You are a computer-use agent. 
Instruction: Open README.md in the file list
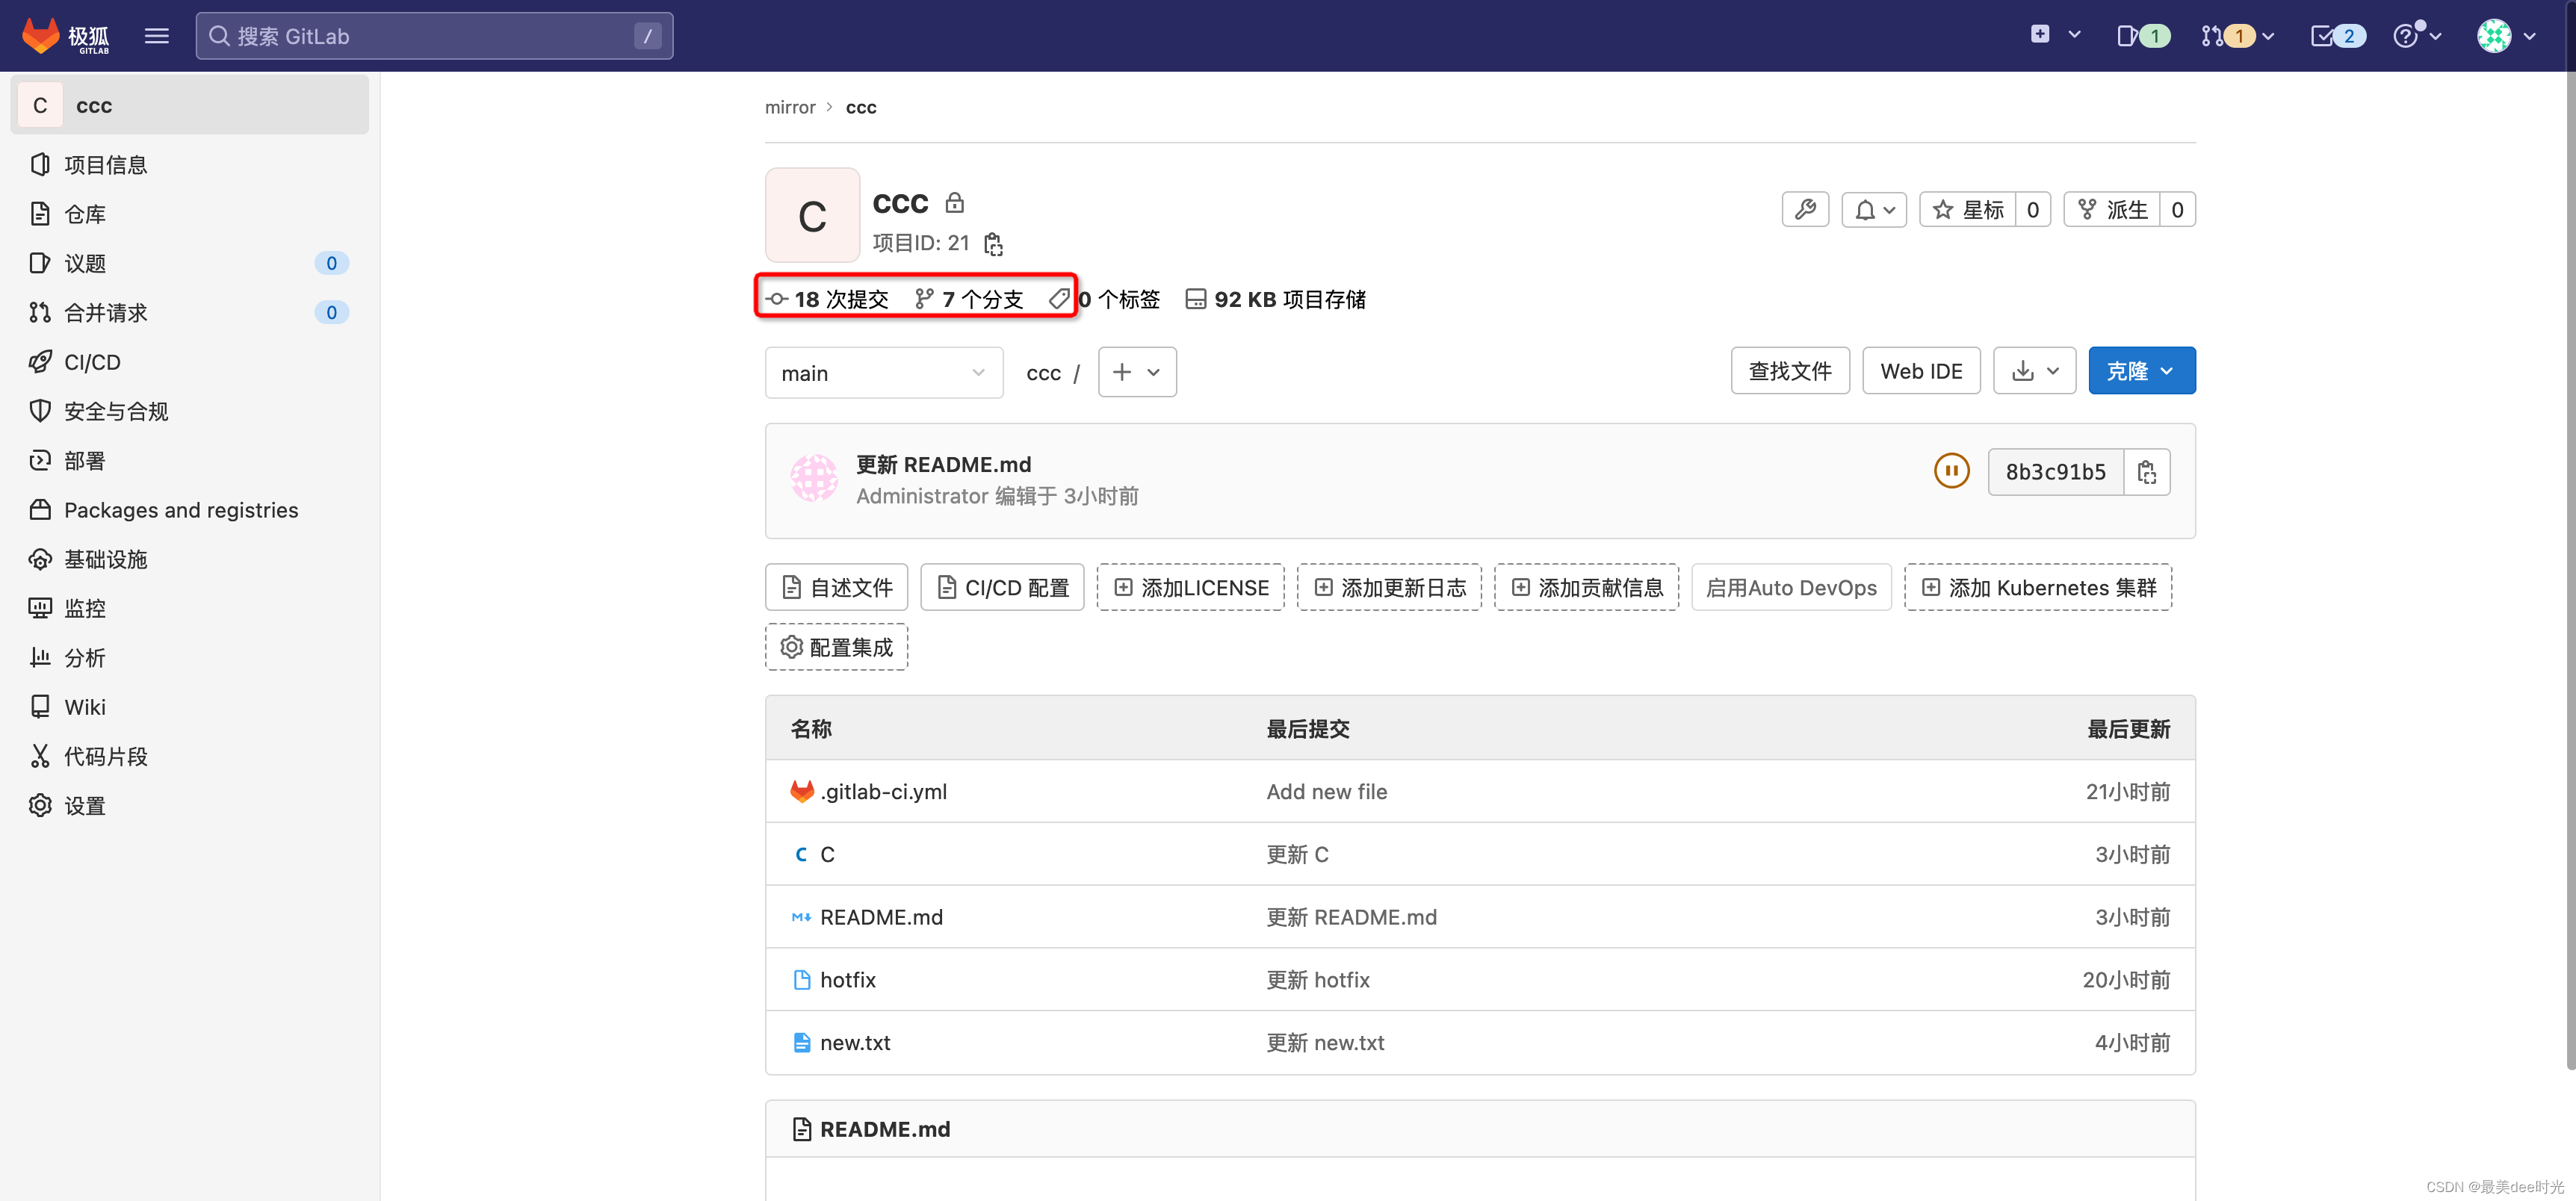(x=881, y=917)
